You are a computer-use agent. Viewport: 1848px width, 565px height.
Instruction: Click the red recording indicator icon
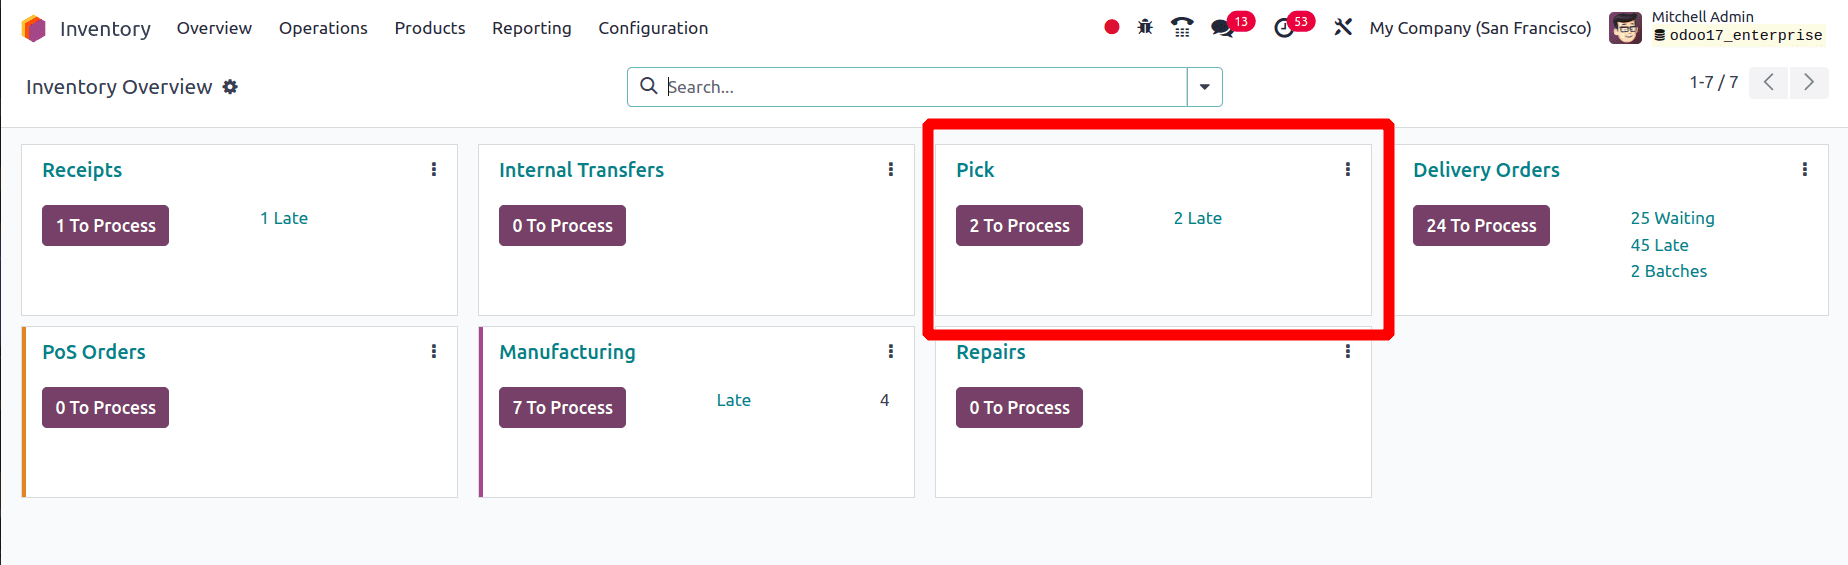pos(1111,27)
